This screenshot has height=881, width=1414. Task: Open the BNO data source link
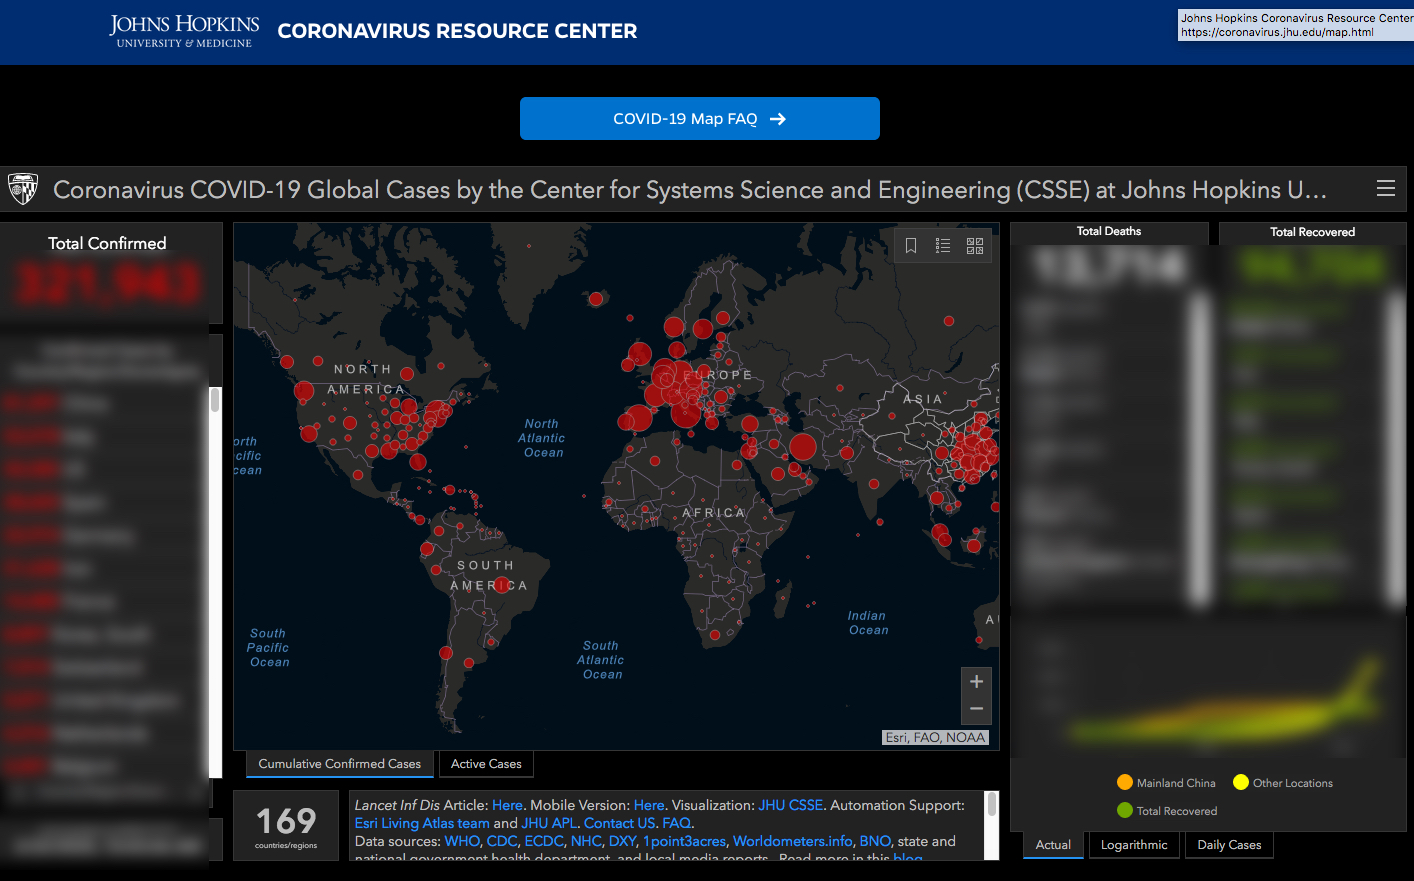coord(874,841)
